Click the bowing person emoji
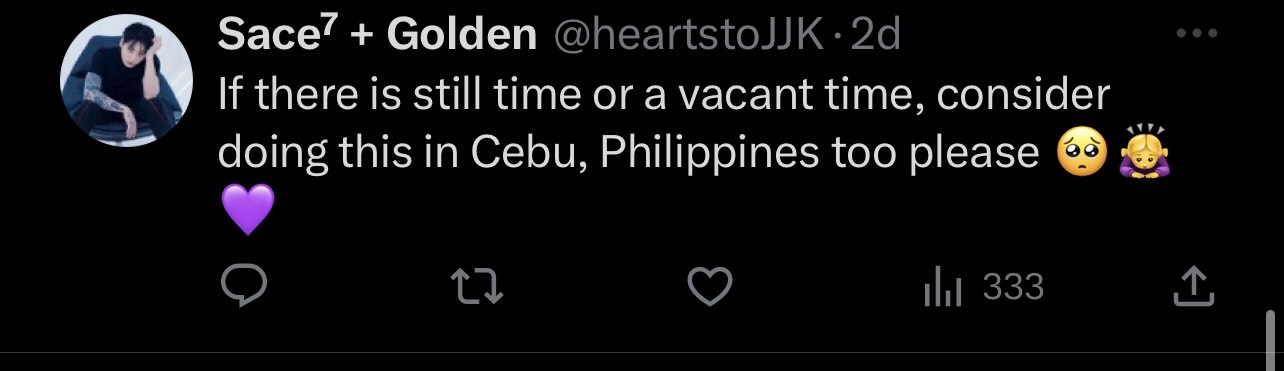 click(x=1143, y=152)
